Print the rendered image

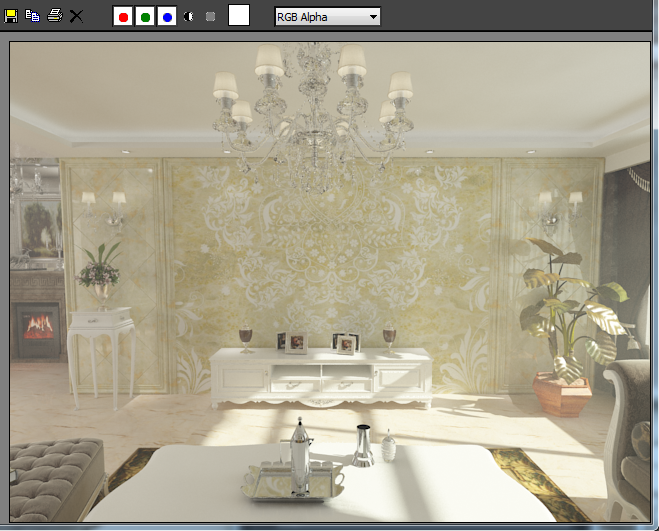55,16
